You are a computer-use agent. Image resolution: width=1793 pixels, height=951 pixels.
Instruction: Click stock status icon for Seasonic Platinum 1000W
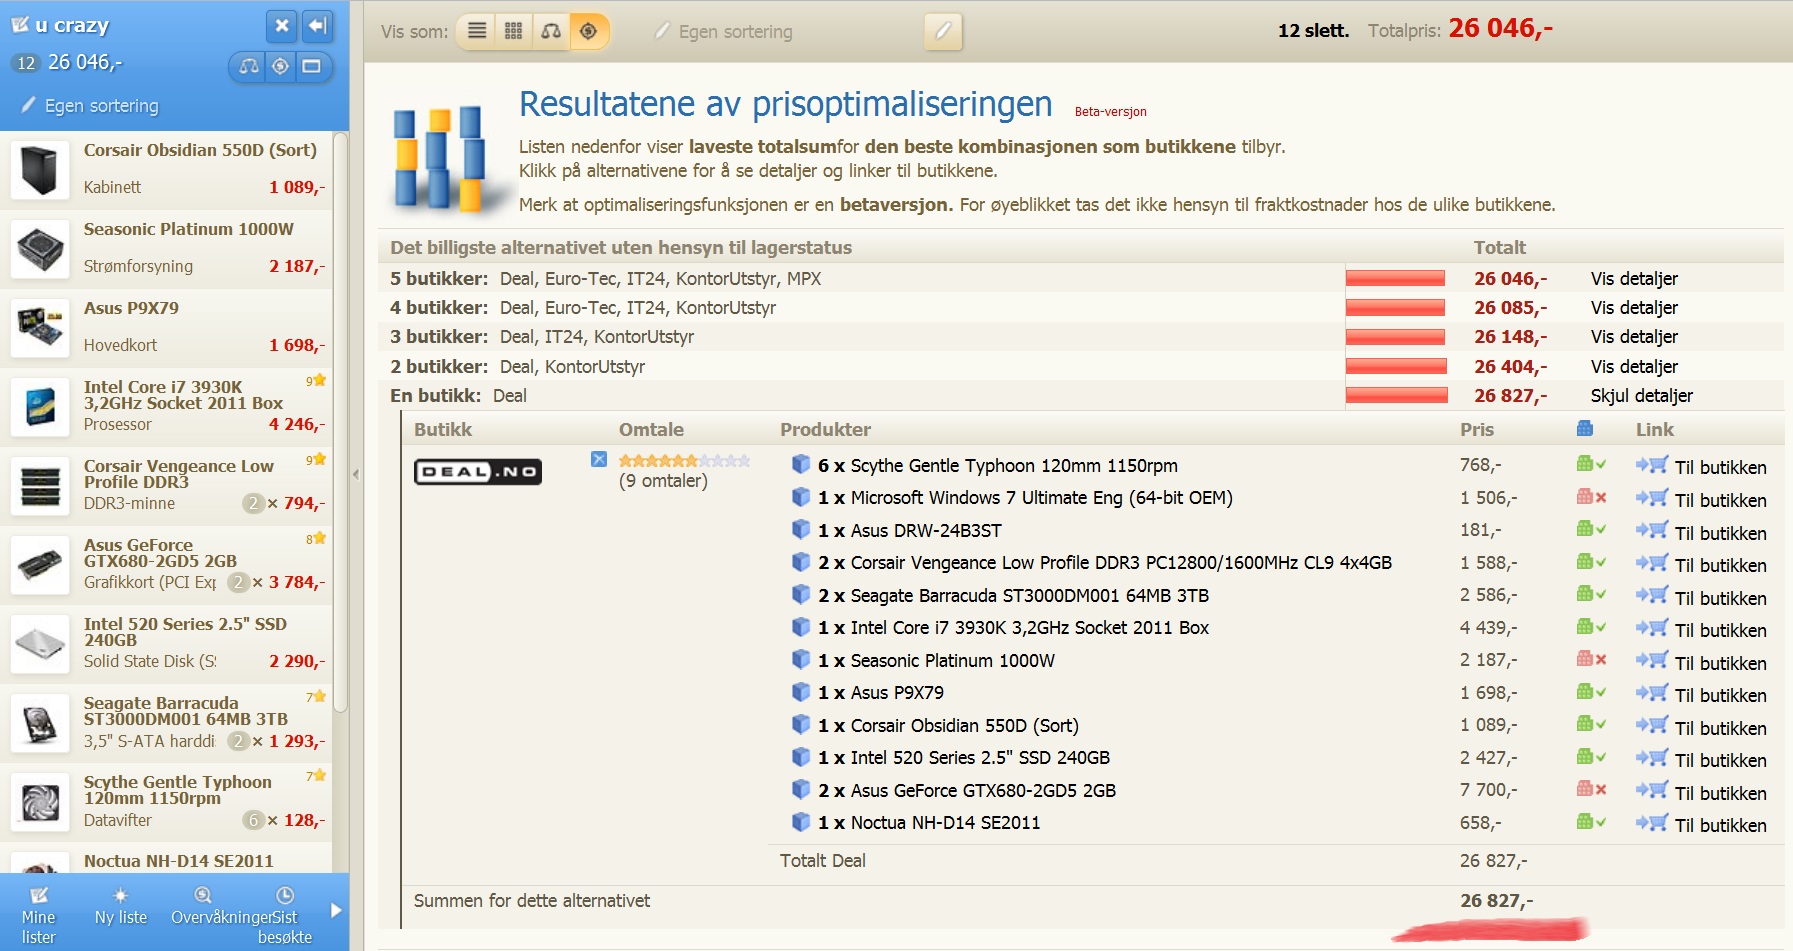pyautogui.click(x=1591, y=659)
